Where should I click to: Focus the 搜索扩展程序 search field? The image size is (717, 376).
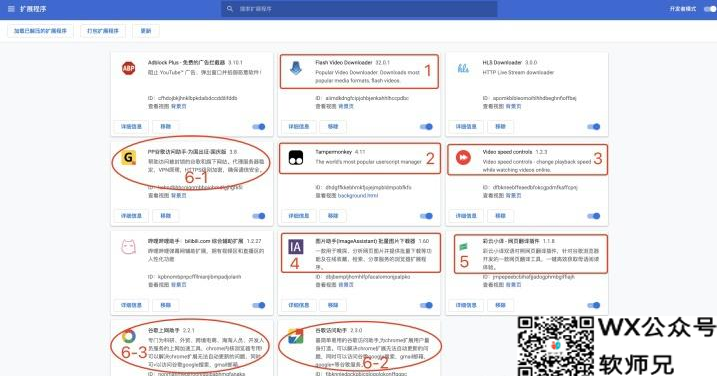tap(359, 9)
